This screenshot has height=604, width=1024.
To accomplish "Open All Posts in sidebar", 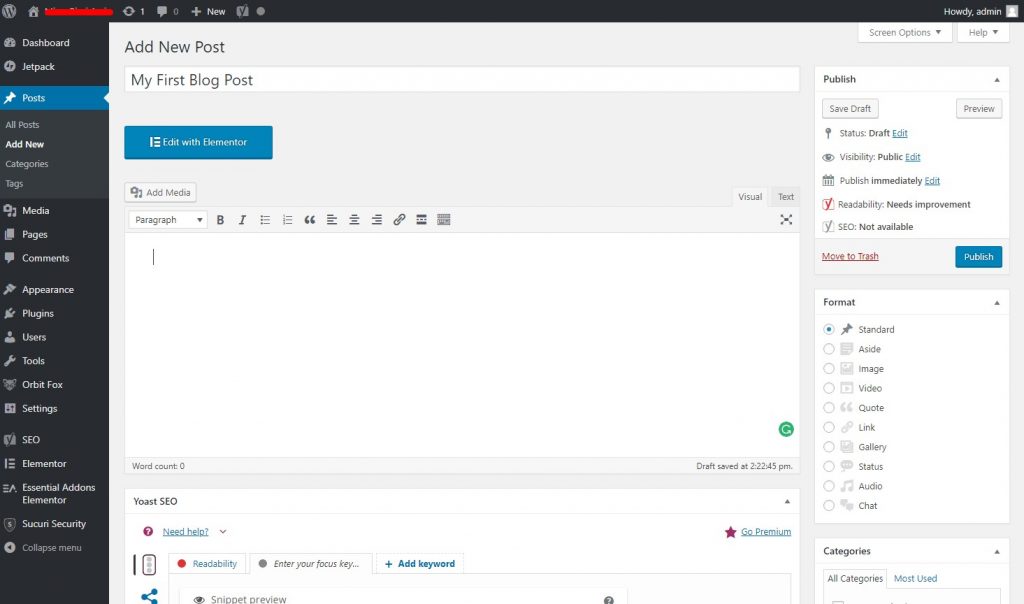I will tap(22, 125).
